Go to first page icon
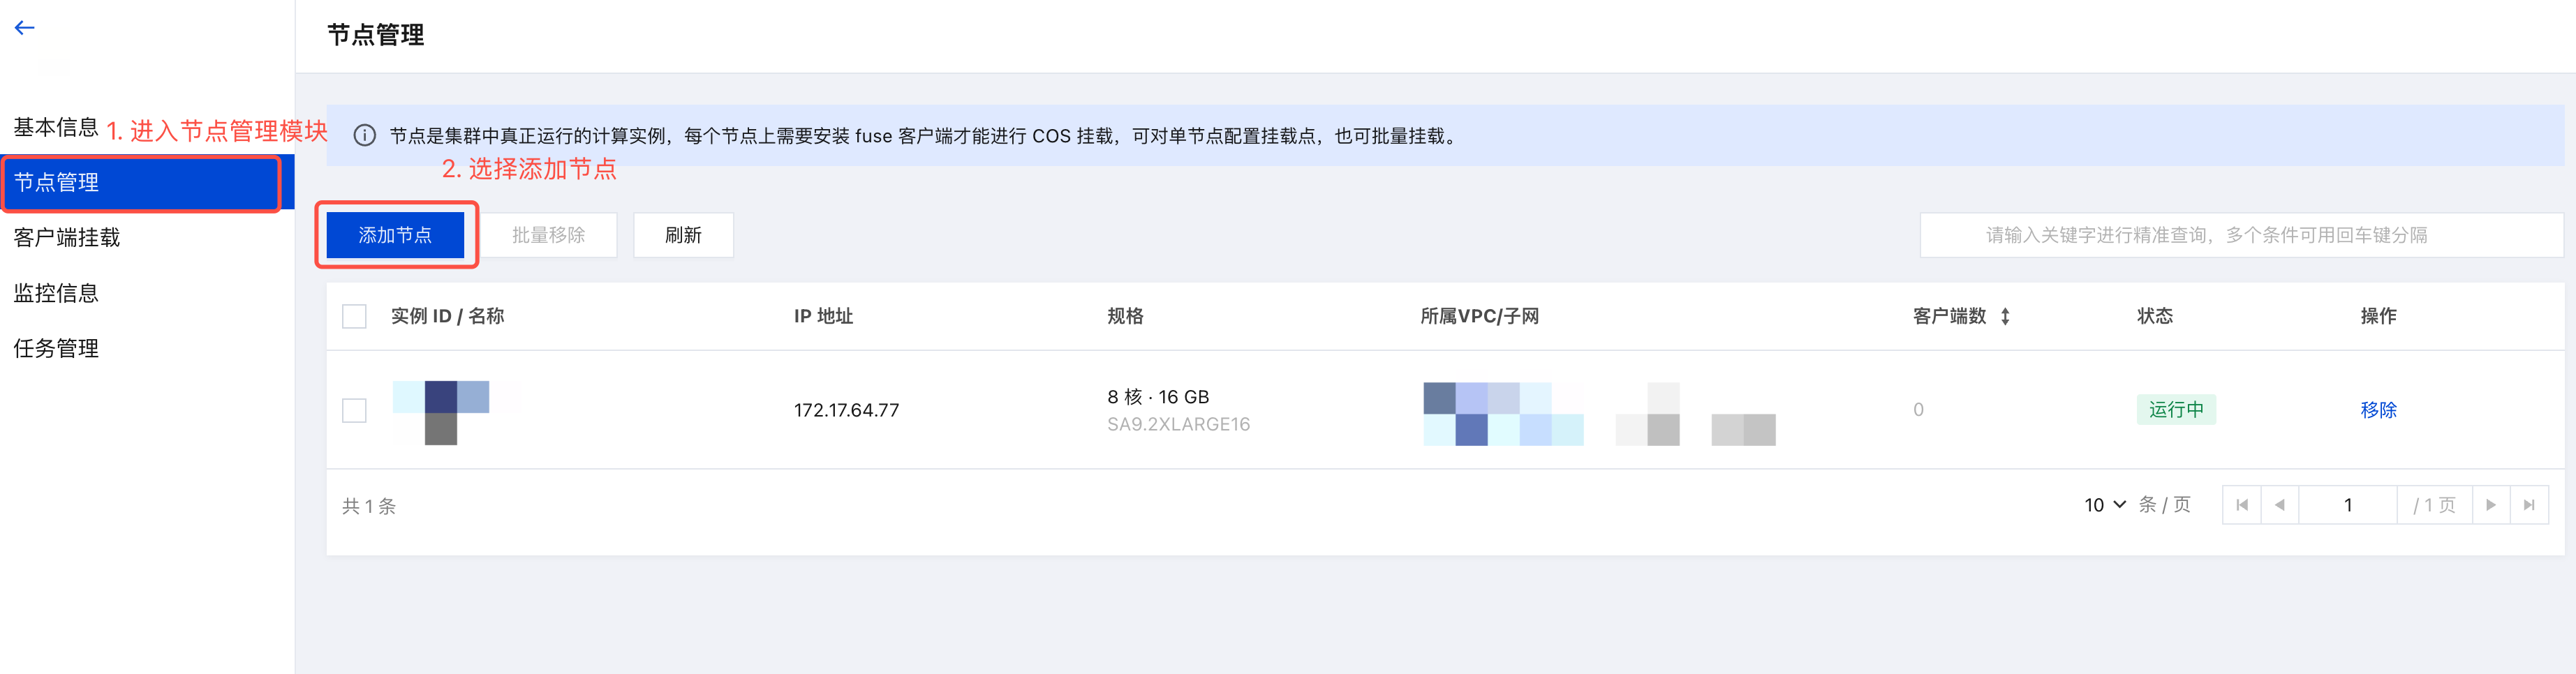 pyautogui.click(x=2241, y=505)
